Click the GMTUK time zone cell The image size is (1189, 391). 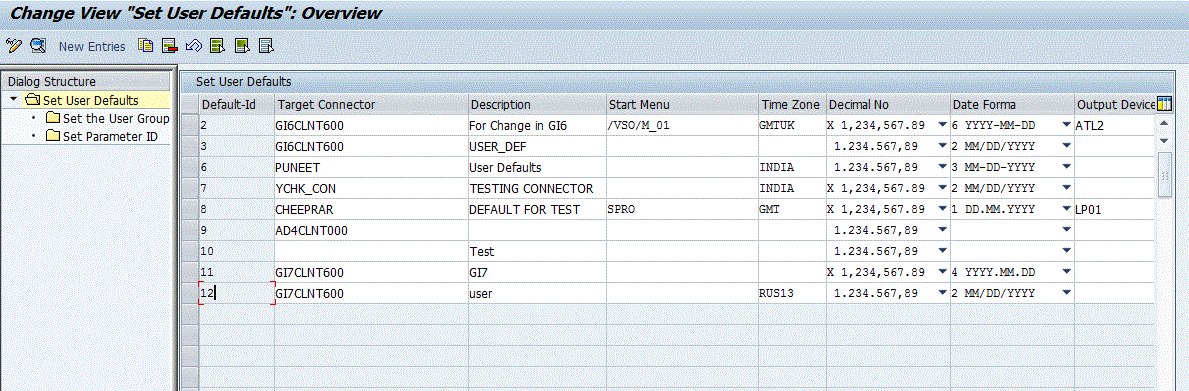point(792,126)
